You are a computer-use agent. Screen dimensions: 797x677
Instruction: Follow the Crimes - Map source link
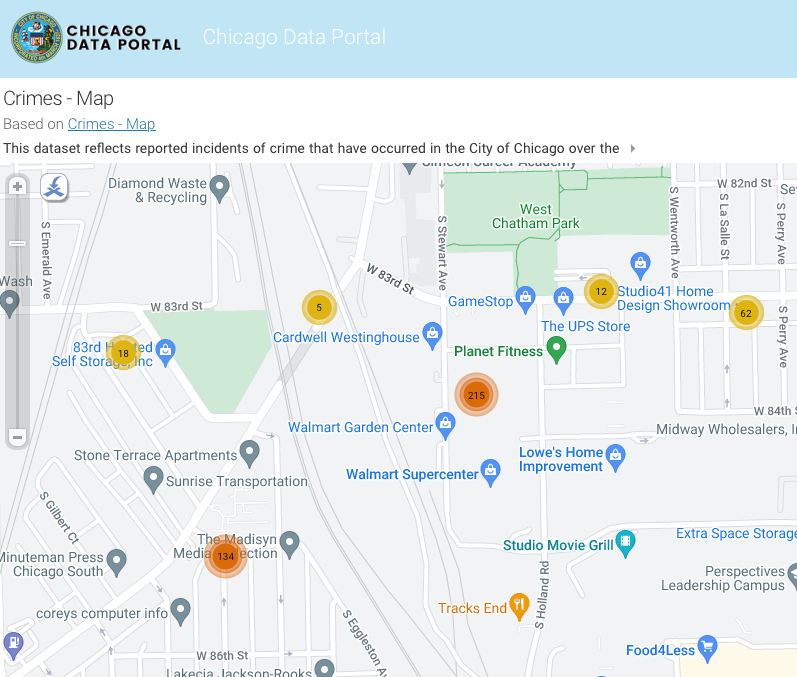[x=111, y=124]
